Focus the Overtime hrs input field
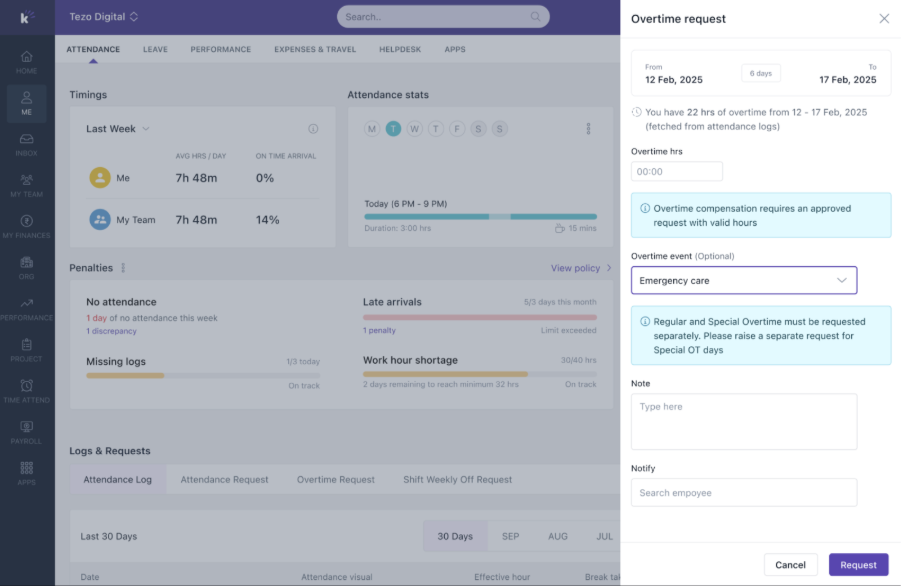 point(677,171)
